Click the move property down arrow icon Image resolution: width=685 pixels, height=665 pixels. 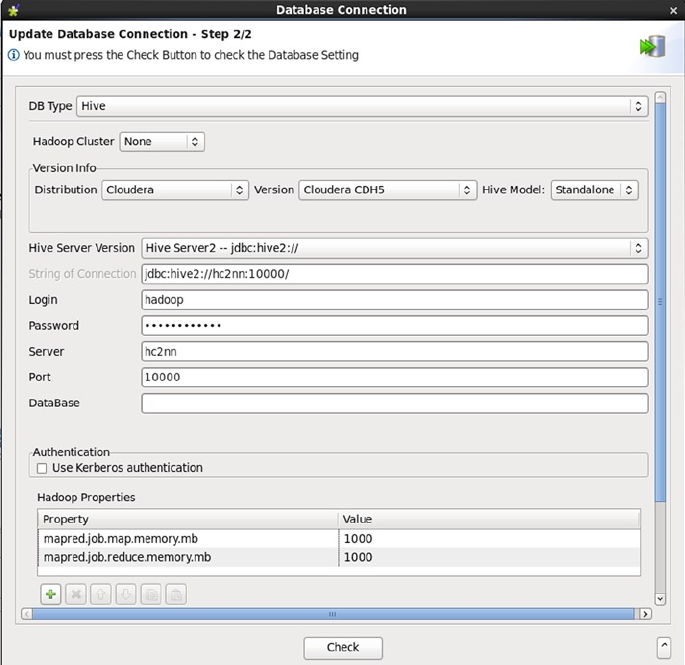click(125, 595)
